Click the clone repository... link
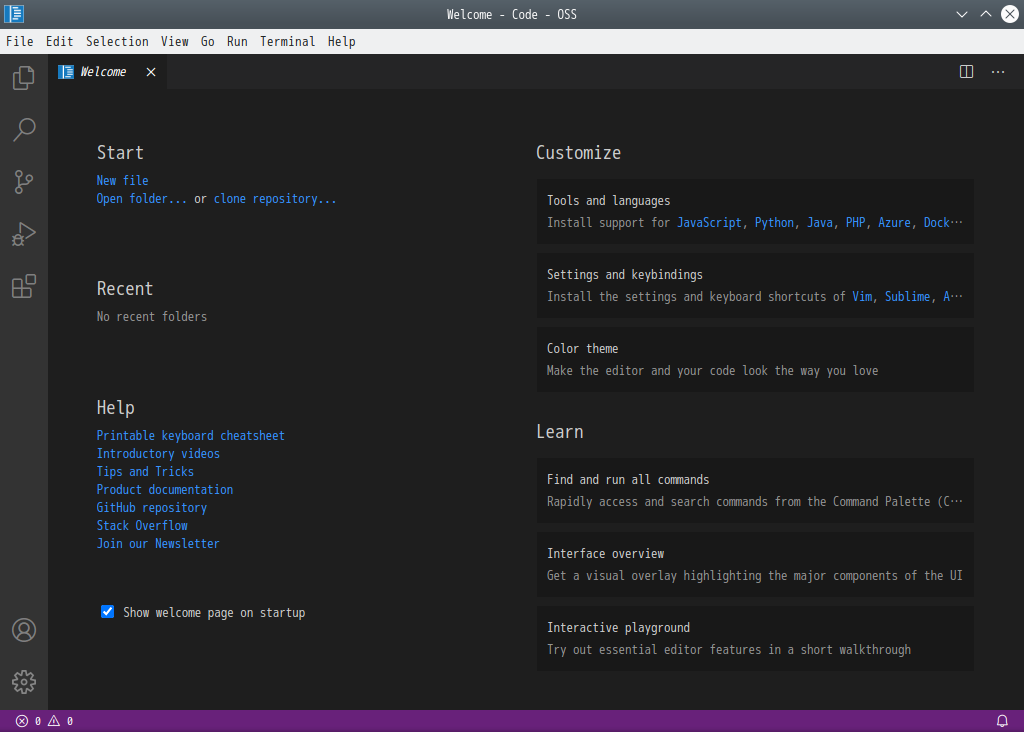 [x=275, y=199]
